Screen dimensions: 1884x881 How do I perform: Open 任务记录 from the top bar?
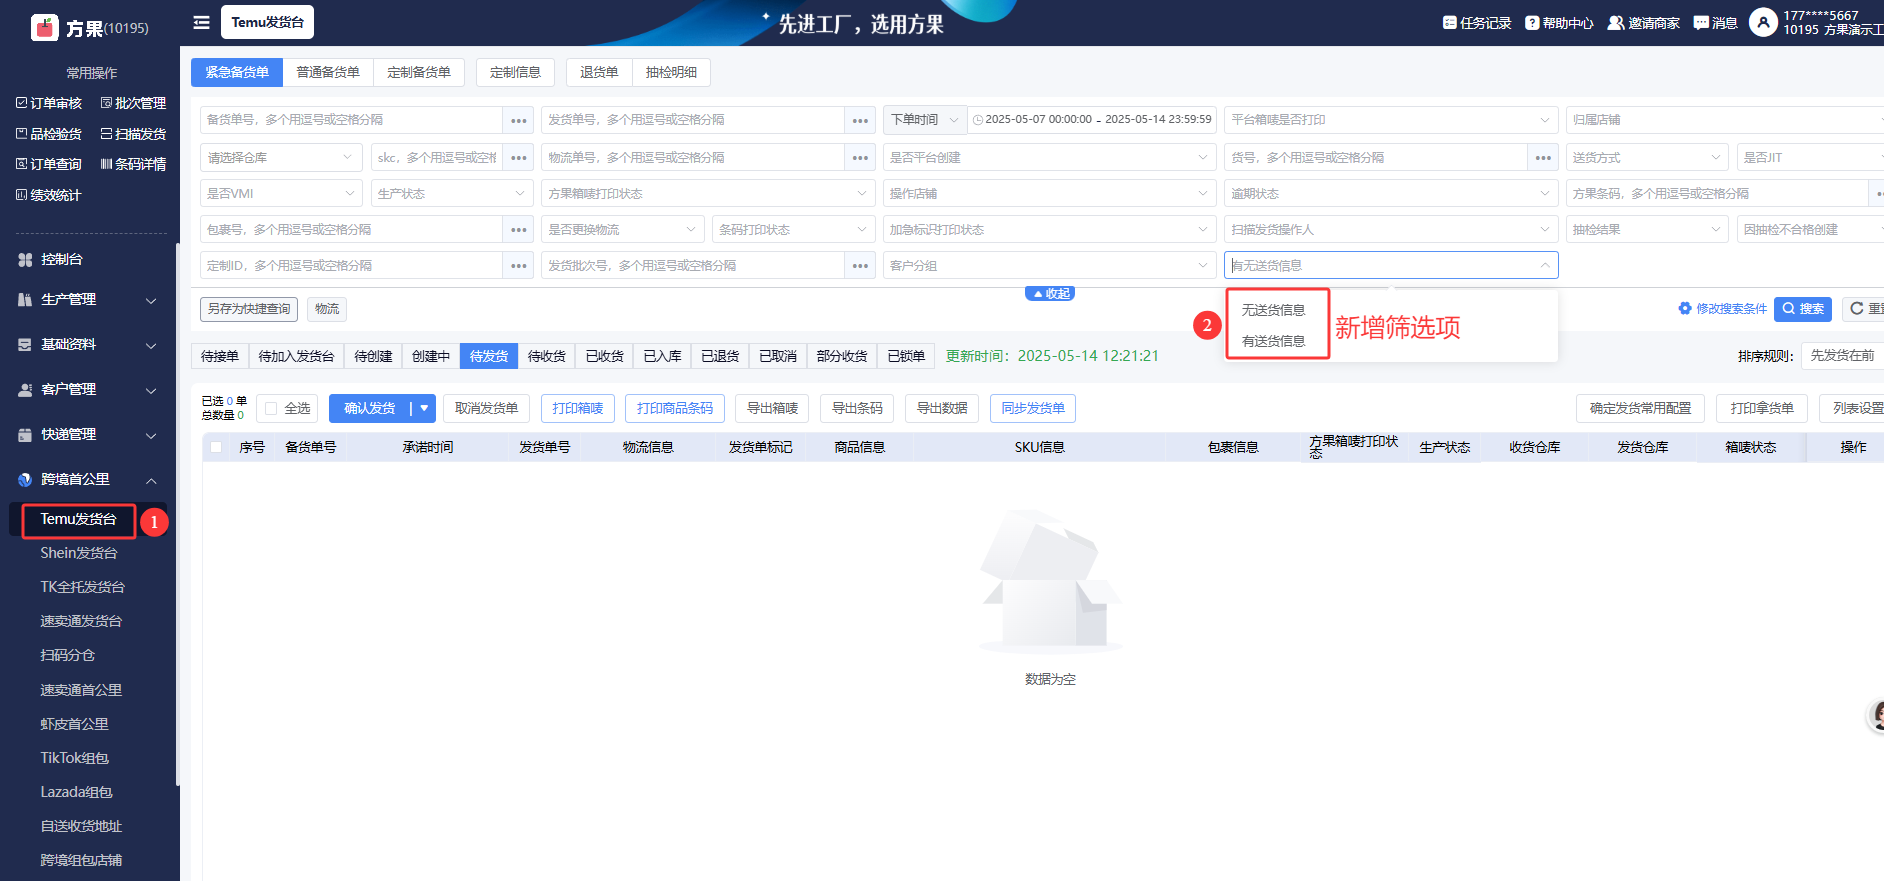pyautogui.click(x=1477, y=23)
